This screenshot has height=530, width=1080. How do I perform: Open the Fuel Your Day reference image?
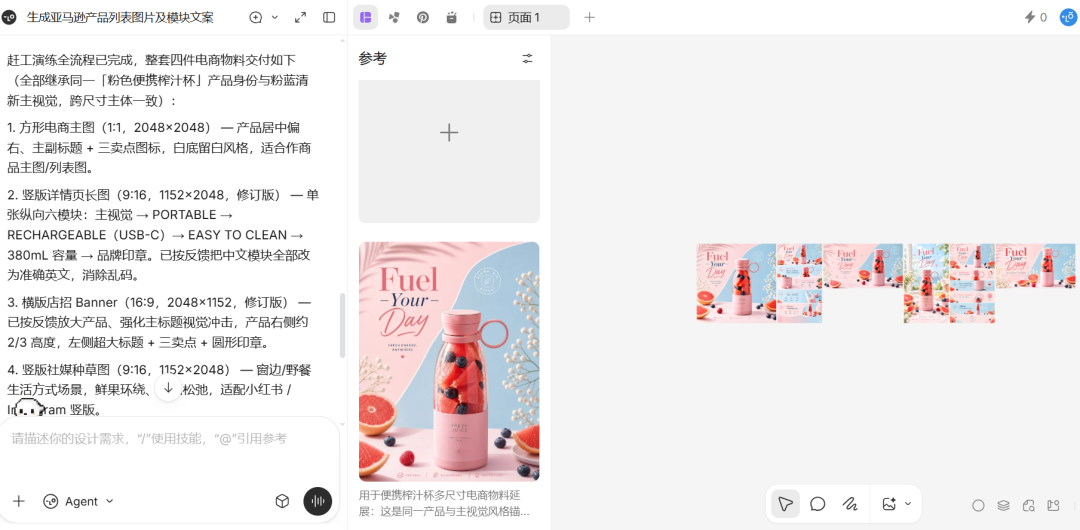pyautogui.click(x=449, y=361)
